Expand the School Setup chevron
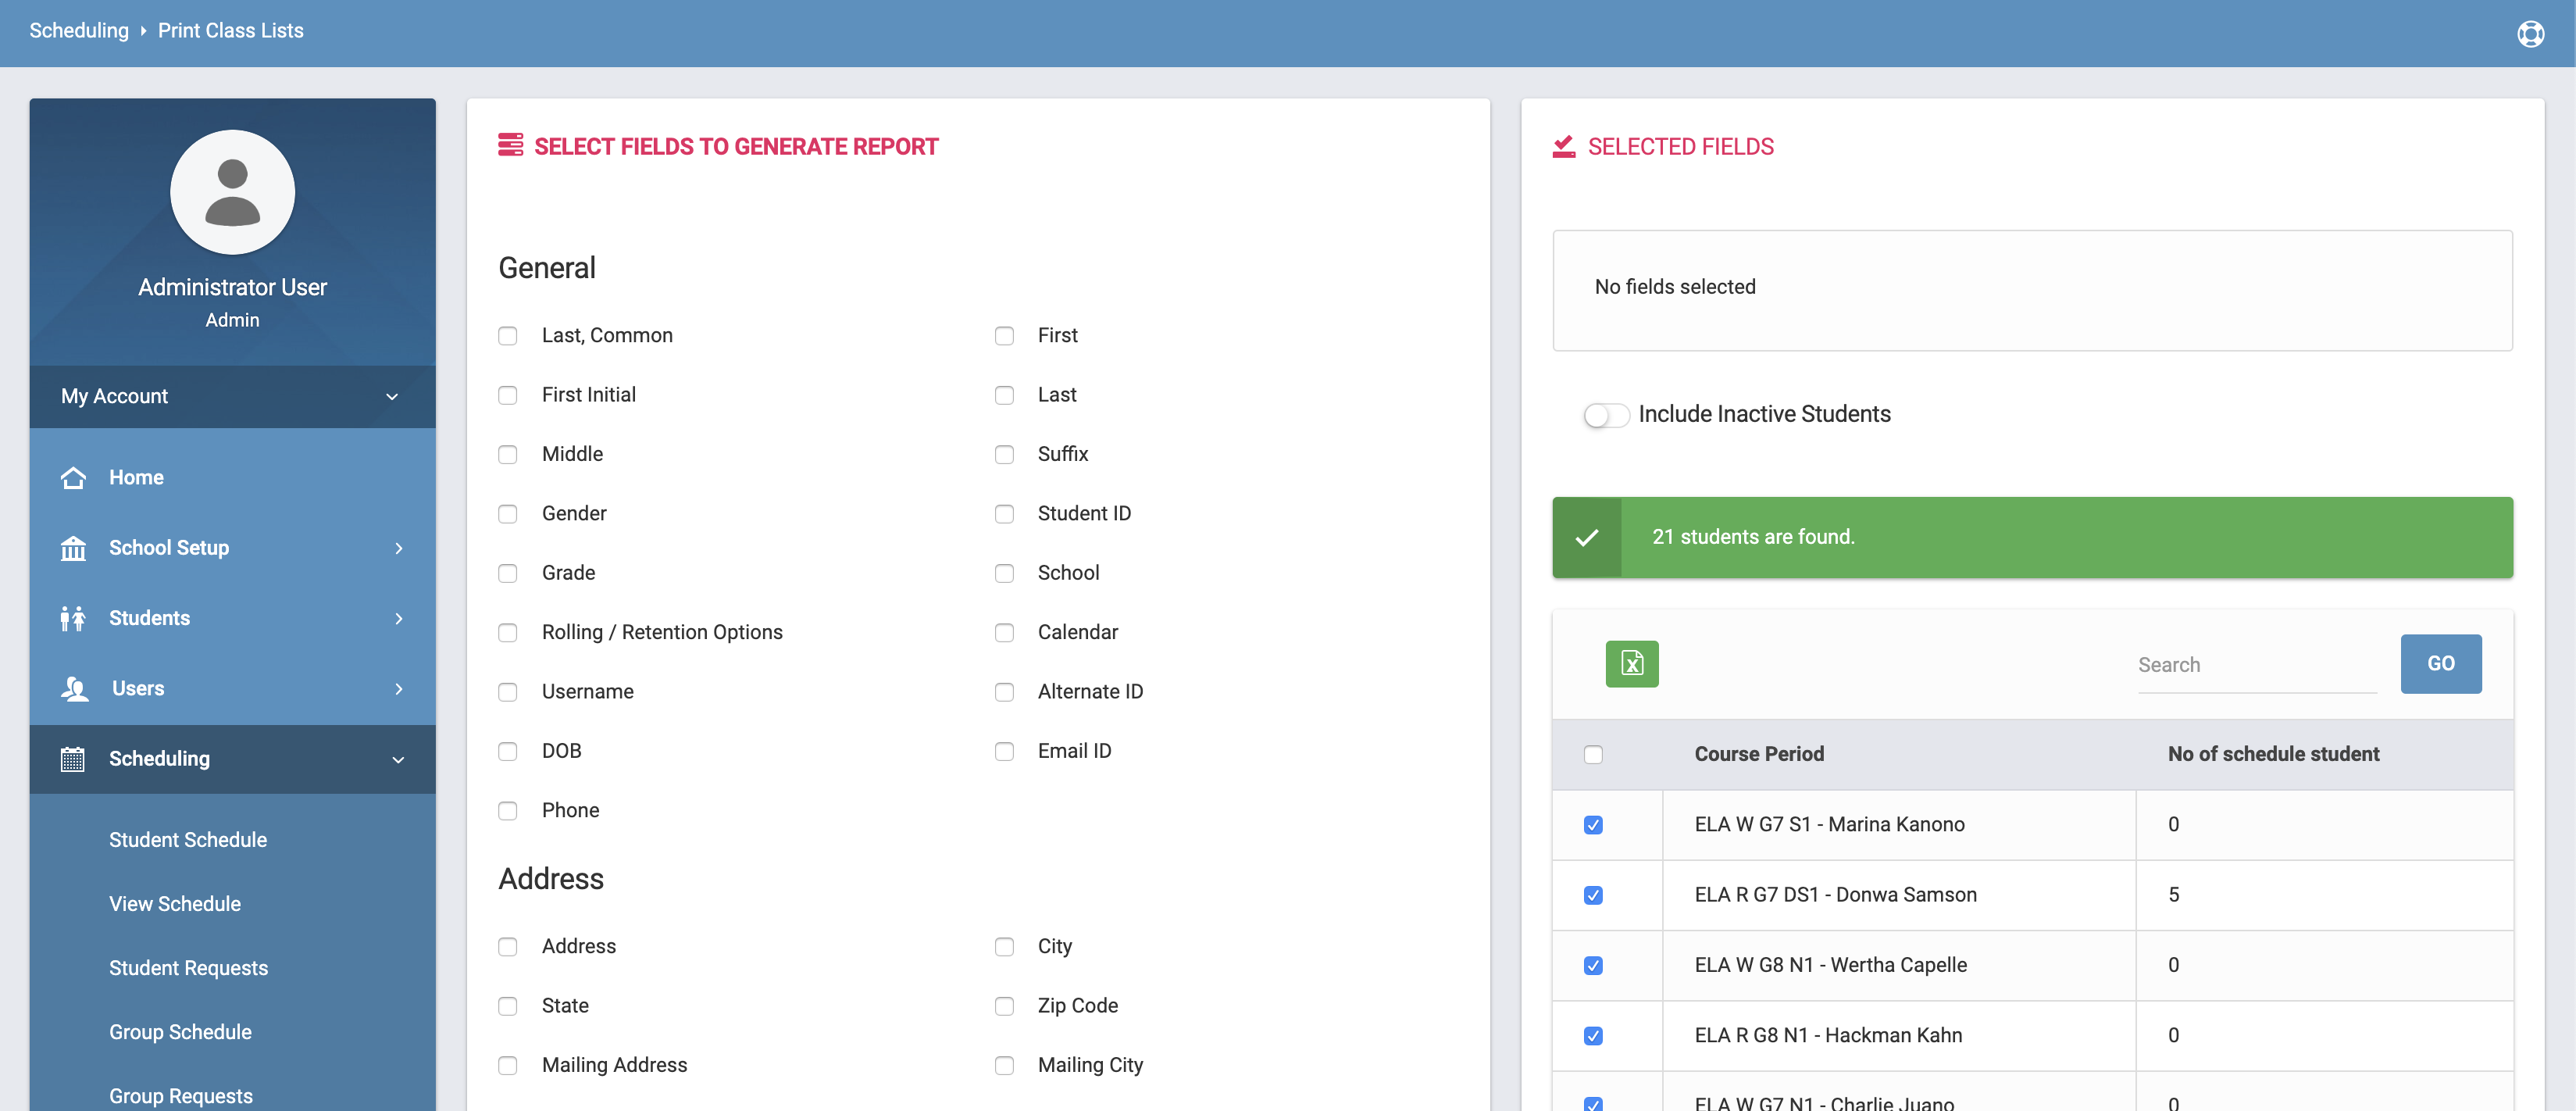Viewport: 2576px width, 1111px height. click(x=398, y=548)
